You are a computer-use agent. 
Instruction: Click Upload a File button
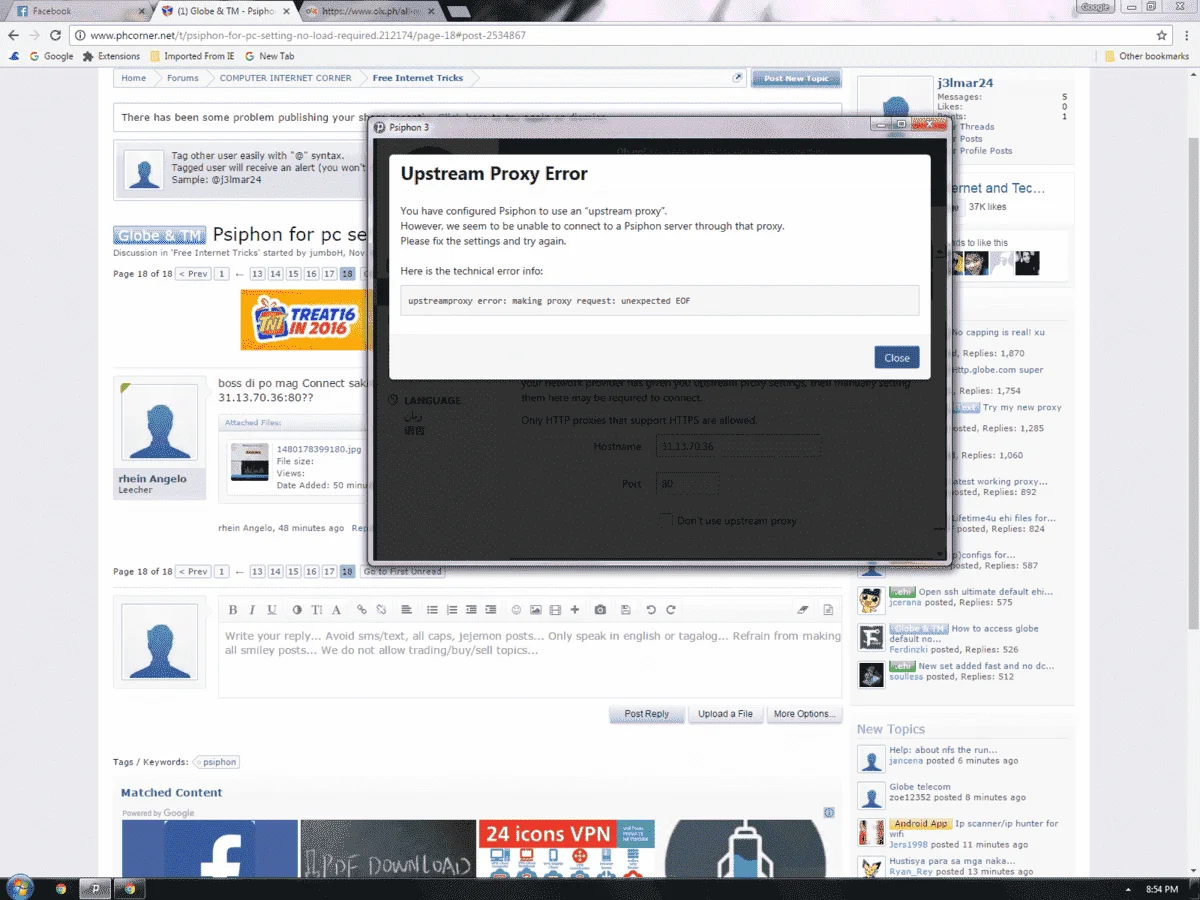725,714
